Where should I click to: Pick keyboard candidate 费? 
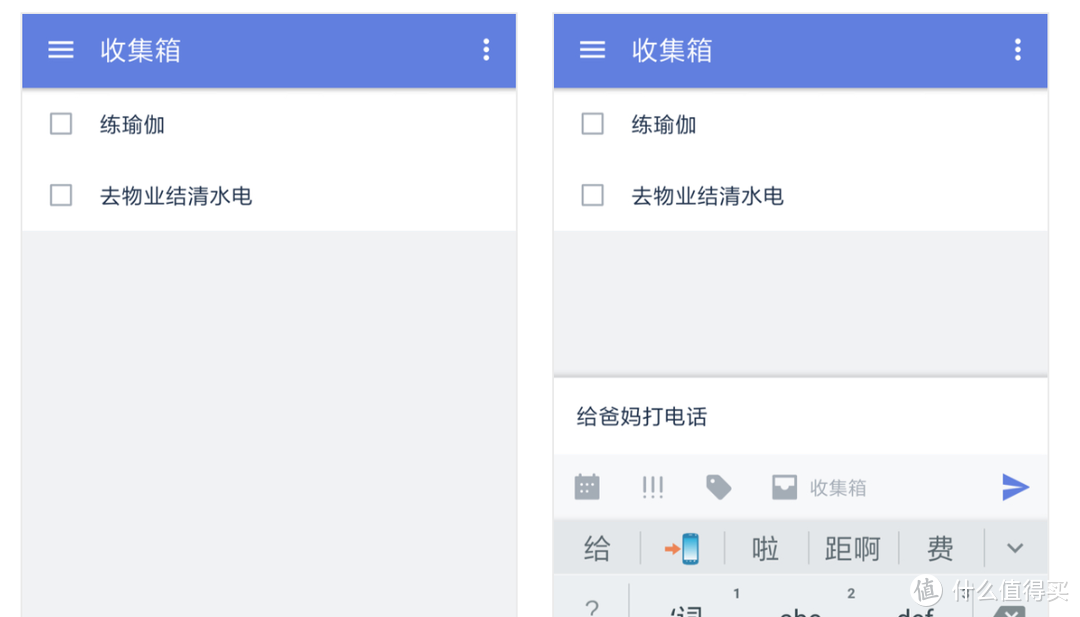tap(940, 549)
